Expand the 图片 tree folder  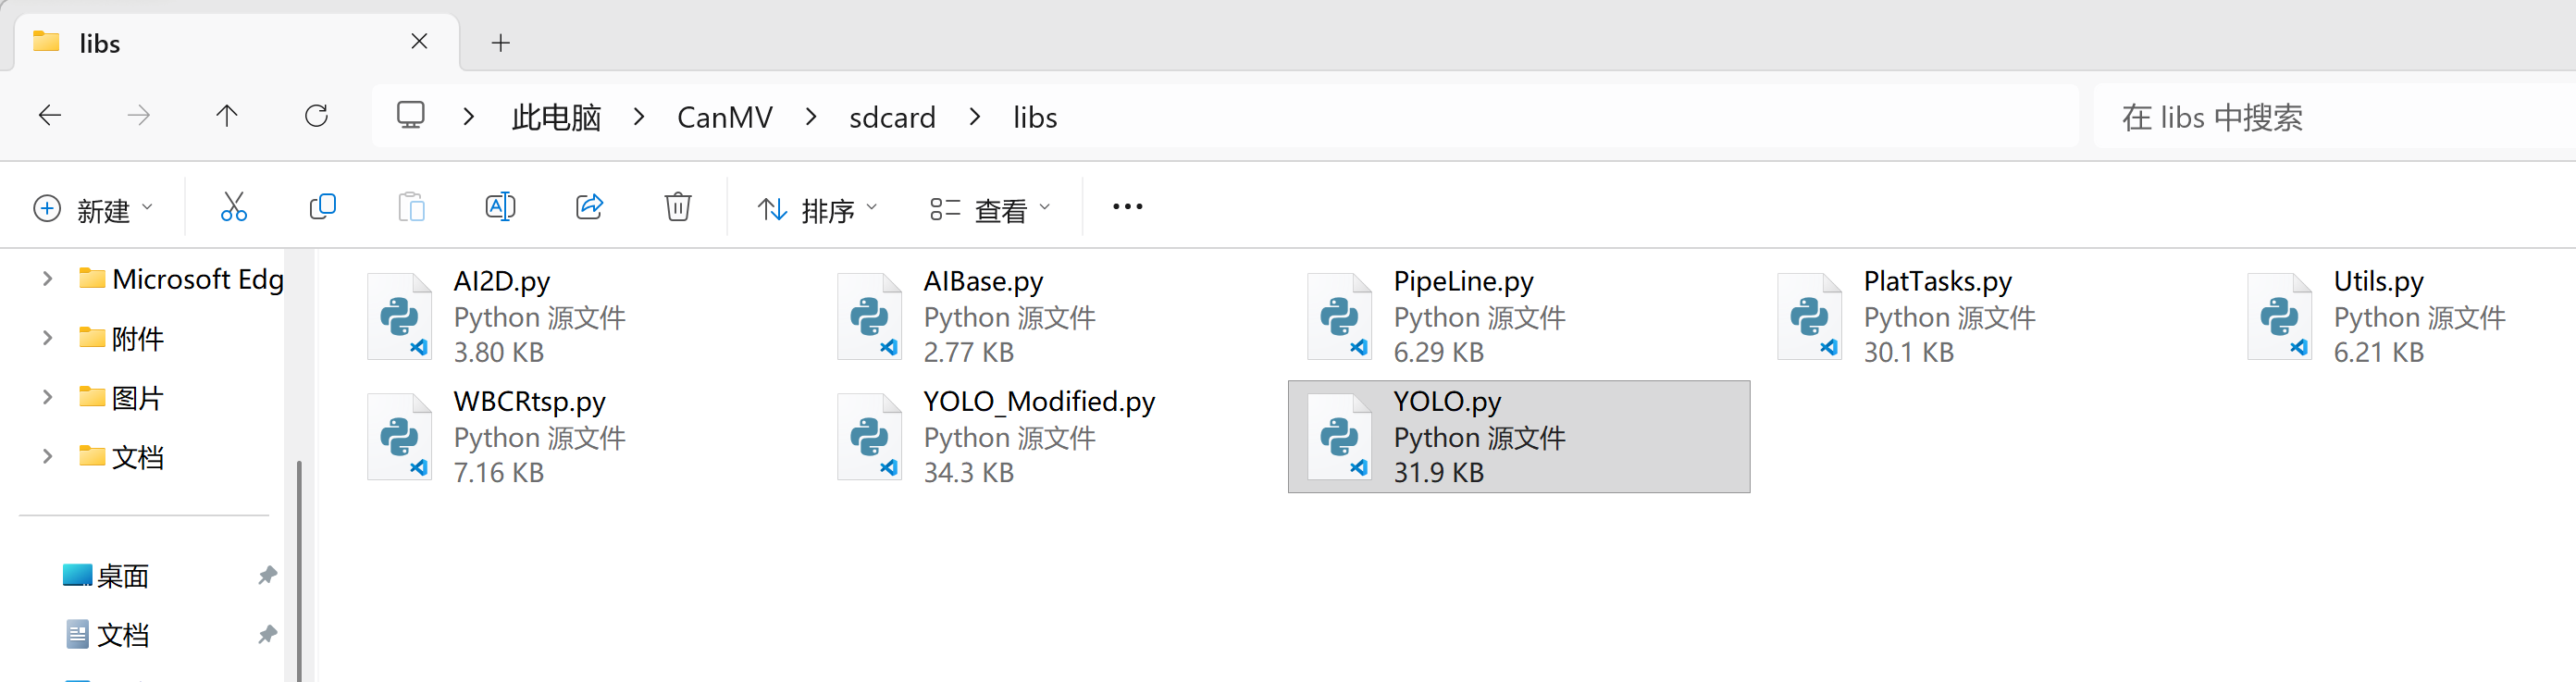(x=47, y=396)
